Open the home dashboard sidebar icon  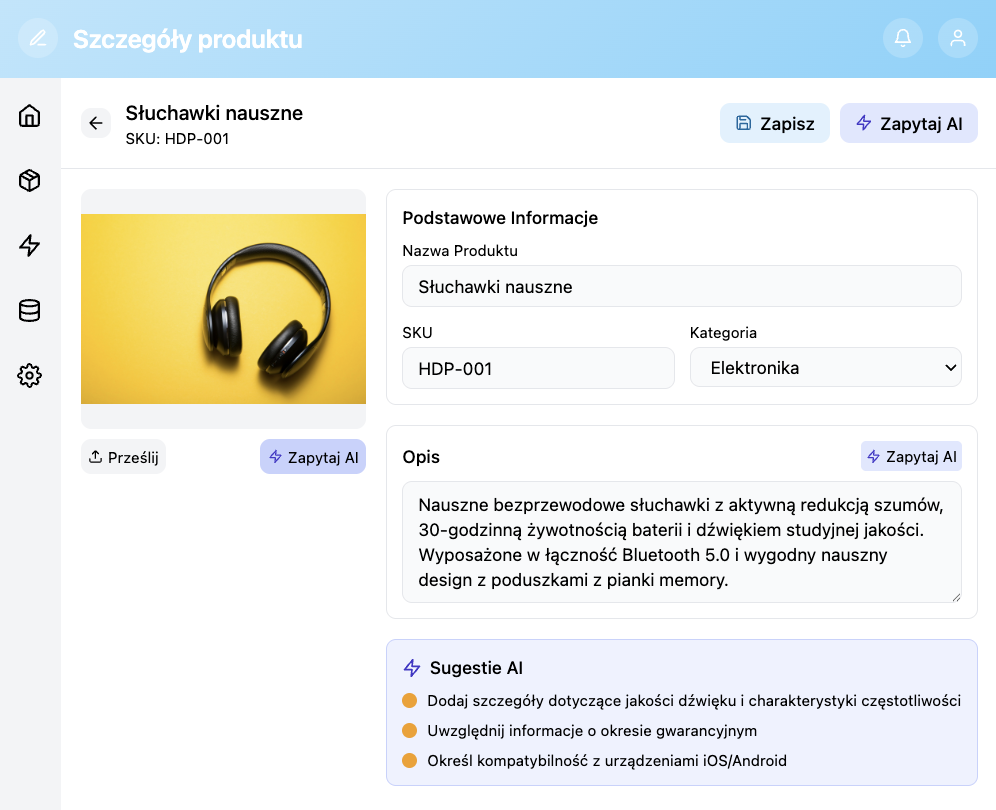(x=30, y=116)
